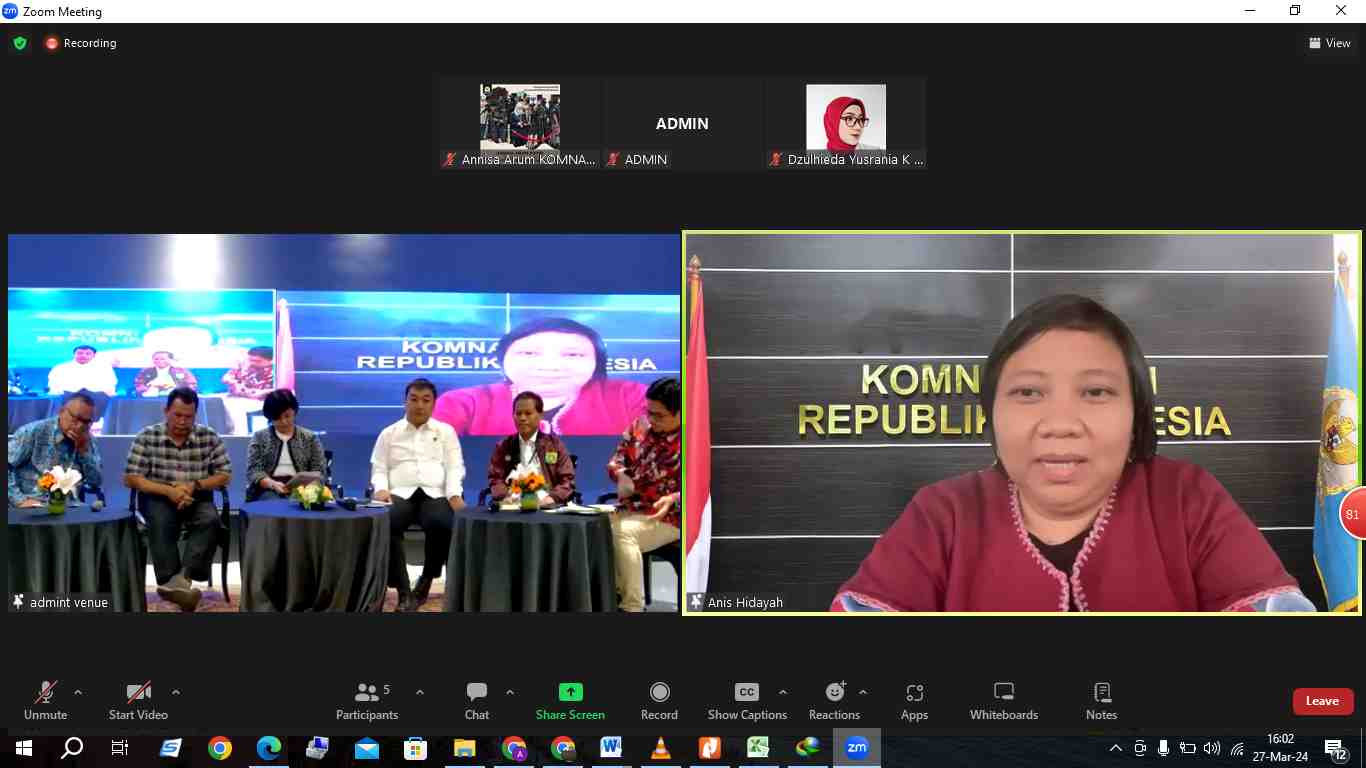The width and height of the screenshot is (1366, 768).
Task: Select Annisa Arum participant thumbnail
Action: (520, 124)
